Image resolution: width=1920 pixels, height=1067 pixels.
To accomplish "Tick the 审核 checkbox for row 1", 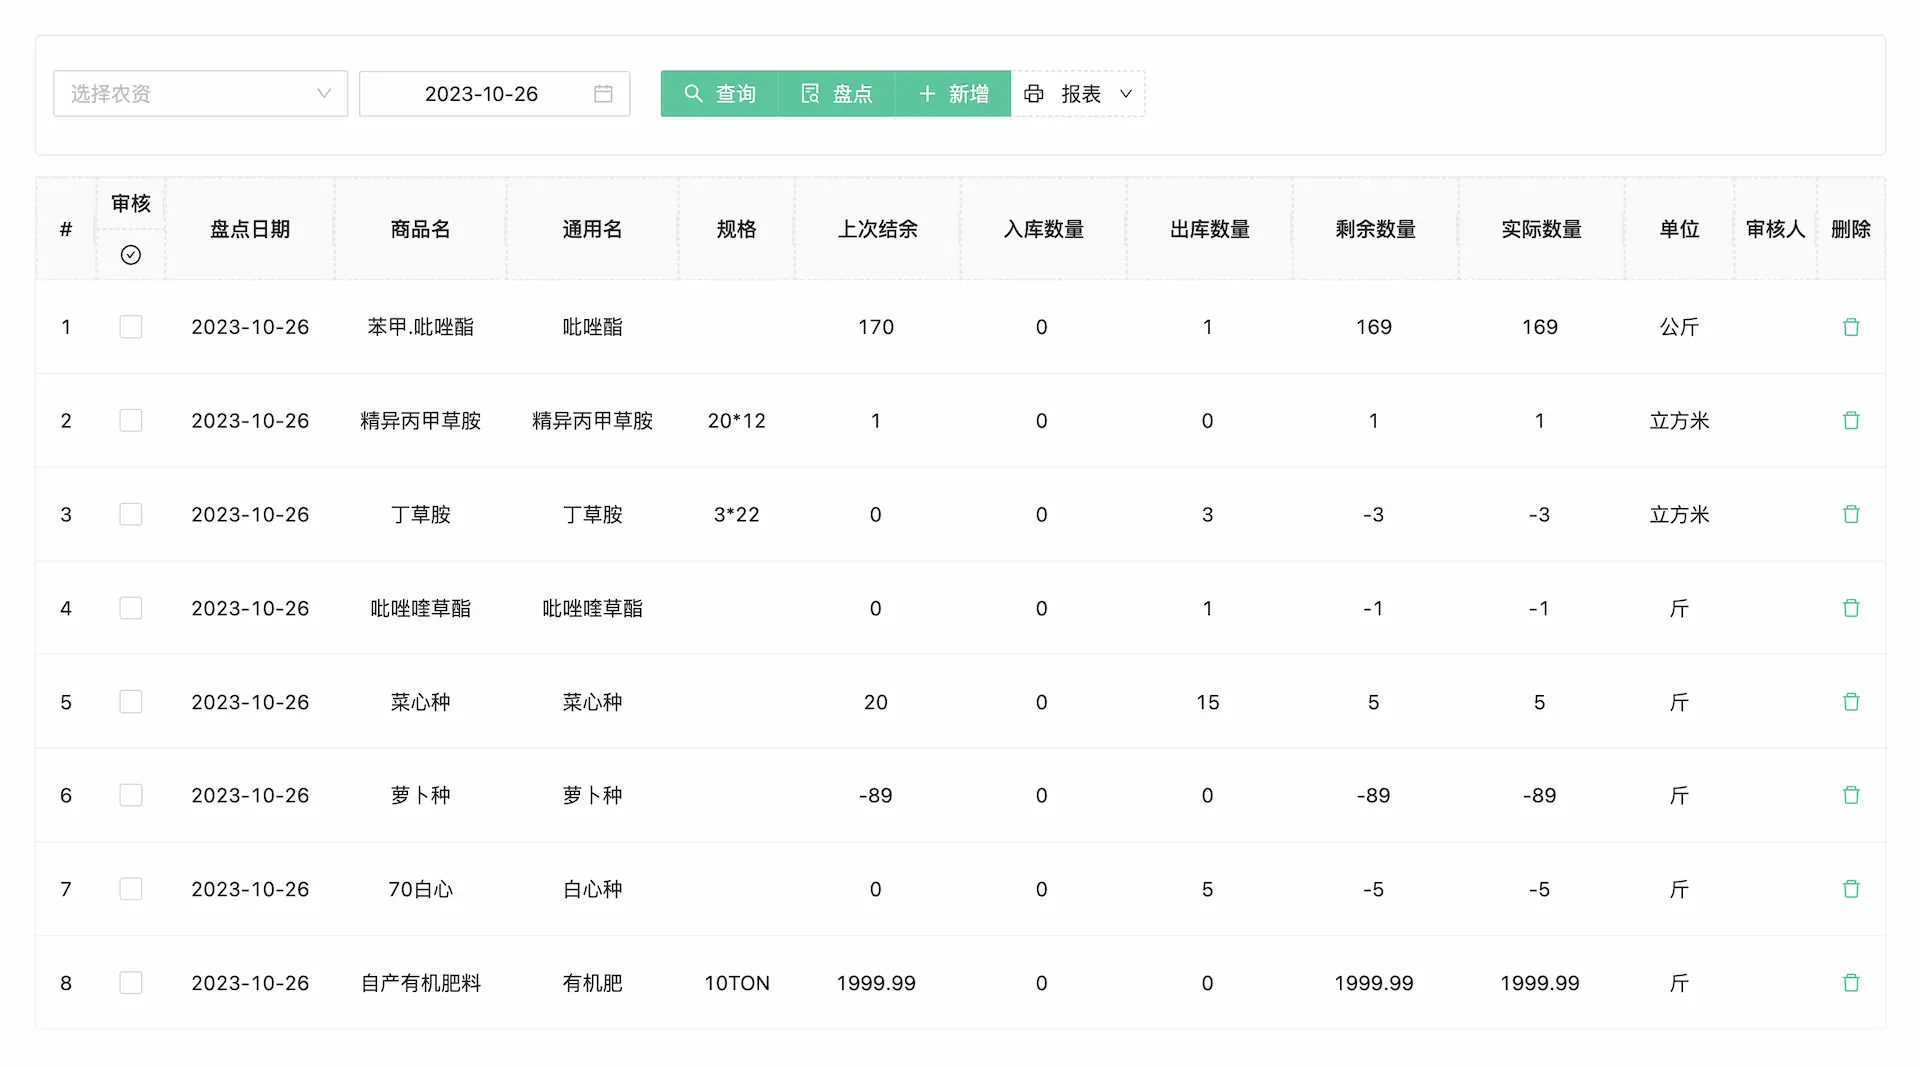I will click(x=131, y=327).
